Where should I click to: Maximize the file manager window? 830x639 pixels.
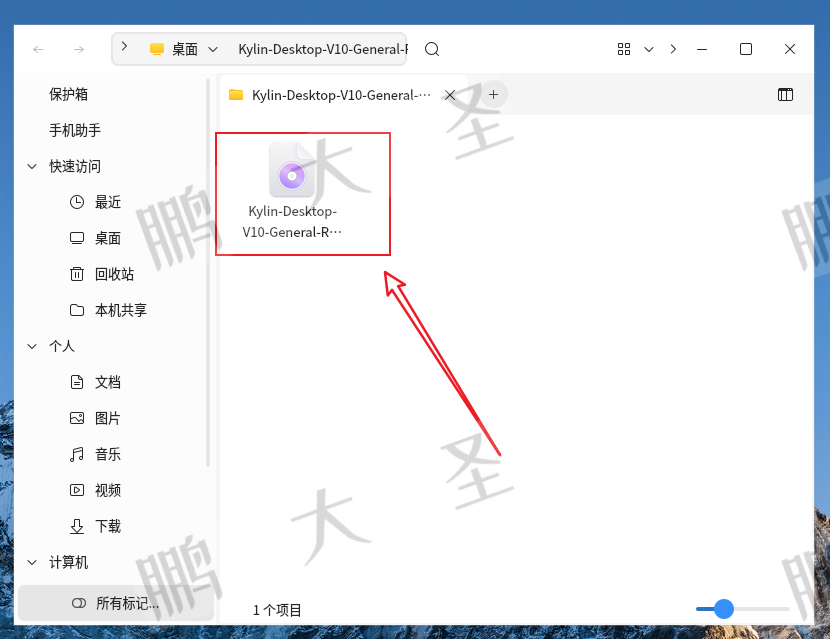746,49
